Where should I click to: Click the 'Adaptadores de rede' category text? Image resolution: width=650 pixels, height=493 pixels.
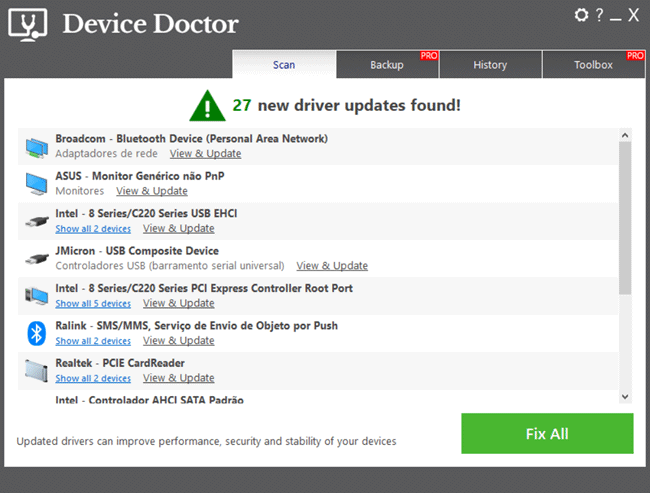point(107,153)
